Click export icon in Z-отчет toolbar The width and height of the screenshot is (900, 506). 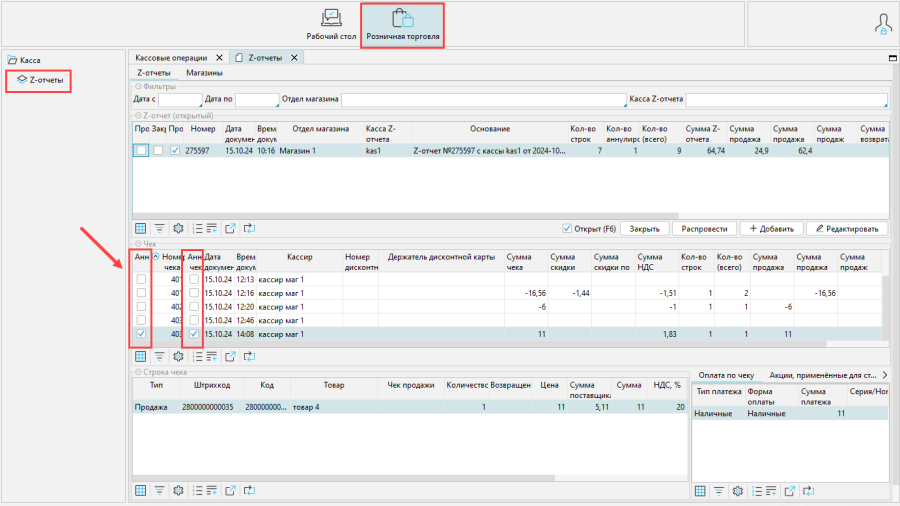(x=229, y=228)
